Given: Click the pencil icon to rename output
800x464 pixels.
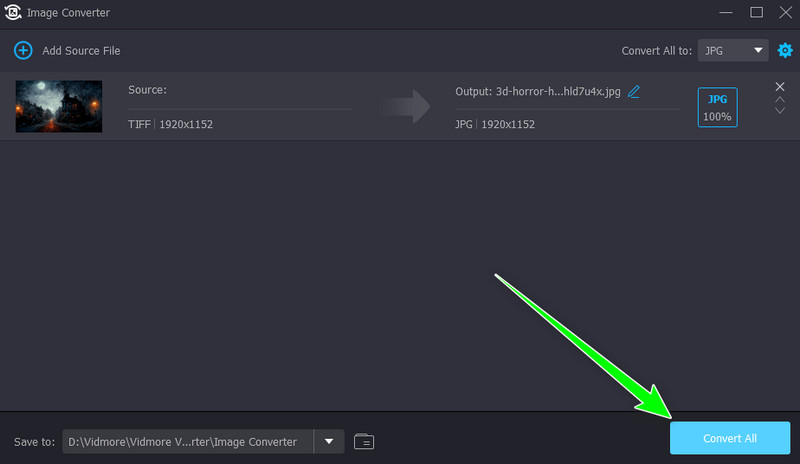Looking at the screenshot, I should [x=634, y=91].
